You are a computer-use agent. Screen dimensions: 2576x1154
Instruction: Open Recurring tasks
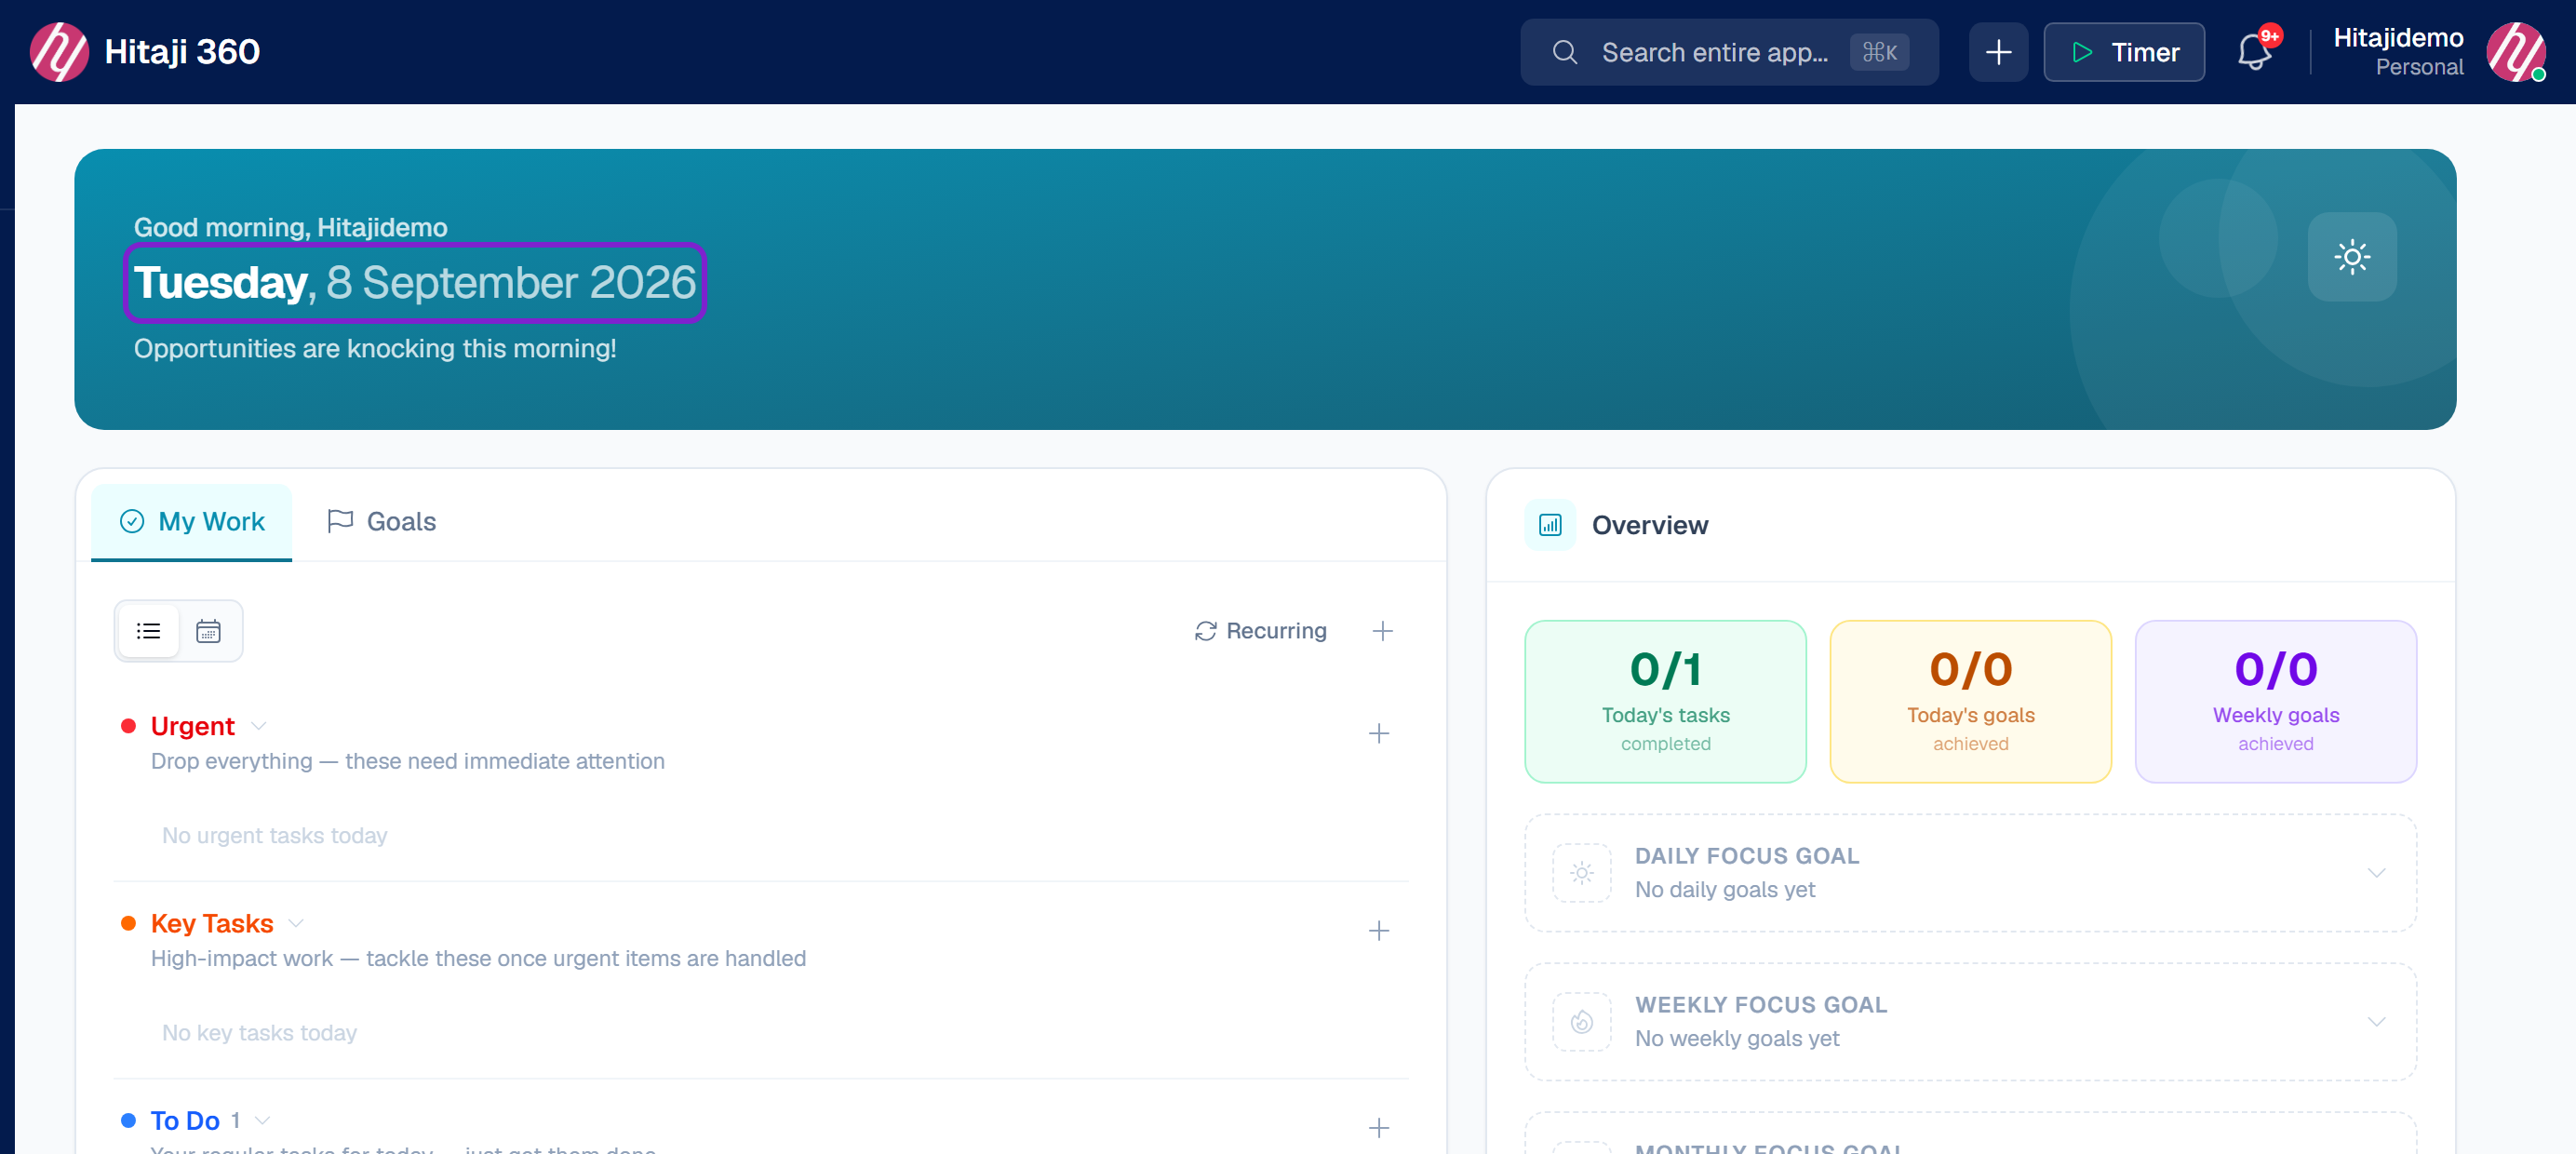click(1260, 631)
